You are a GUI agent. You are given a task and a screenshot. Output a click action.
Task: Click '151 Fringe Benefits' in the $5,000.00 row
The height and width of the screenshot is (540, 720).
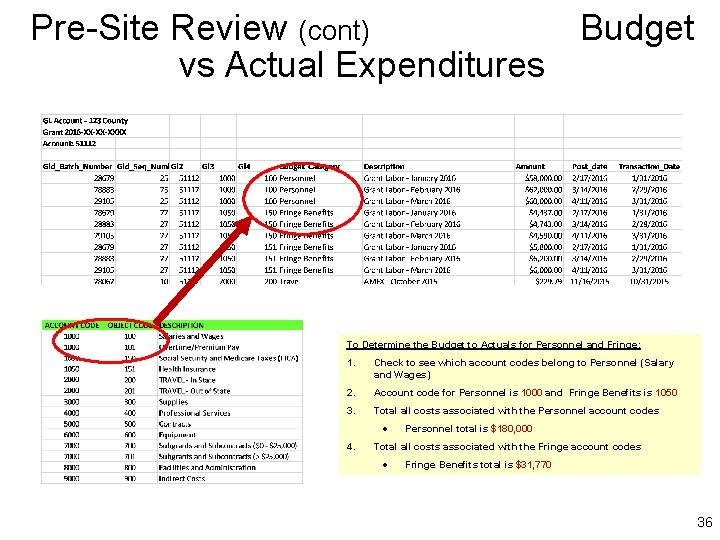pos(299,247)
